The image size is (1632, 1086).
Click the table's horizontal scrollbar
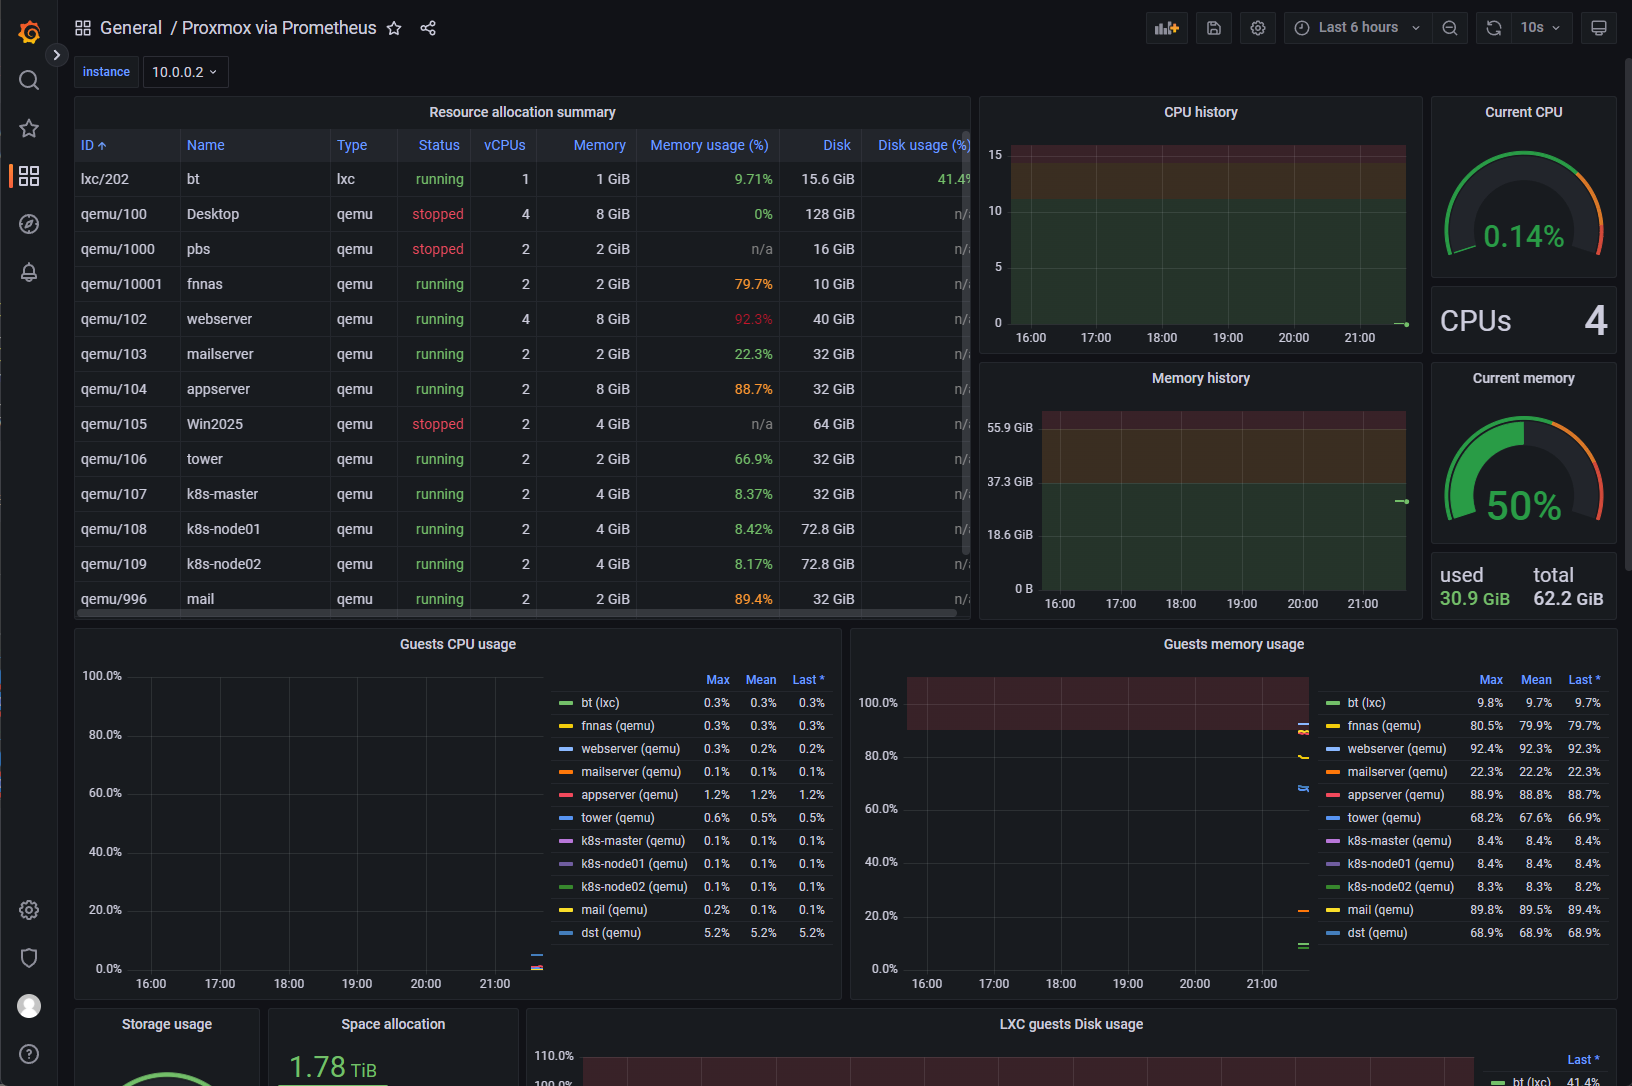pos(515,613)
